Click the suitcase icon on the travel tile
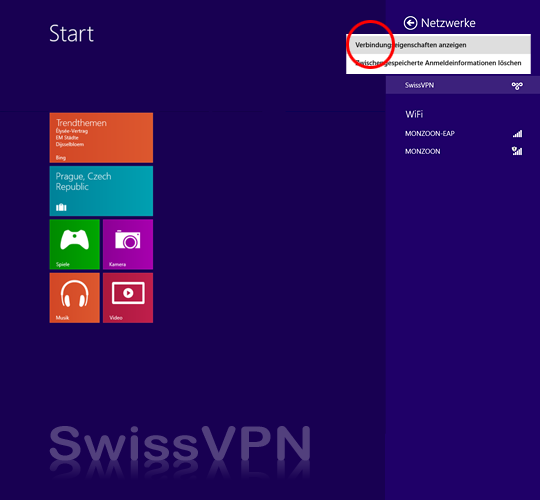 click(x=61, y=207)
